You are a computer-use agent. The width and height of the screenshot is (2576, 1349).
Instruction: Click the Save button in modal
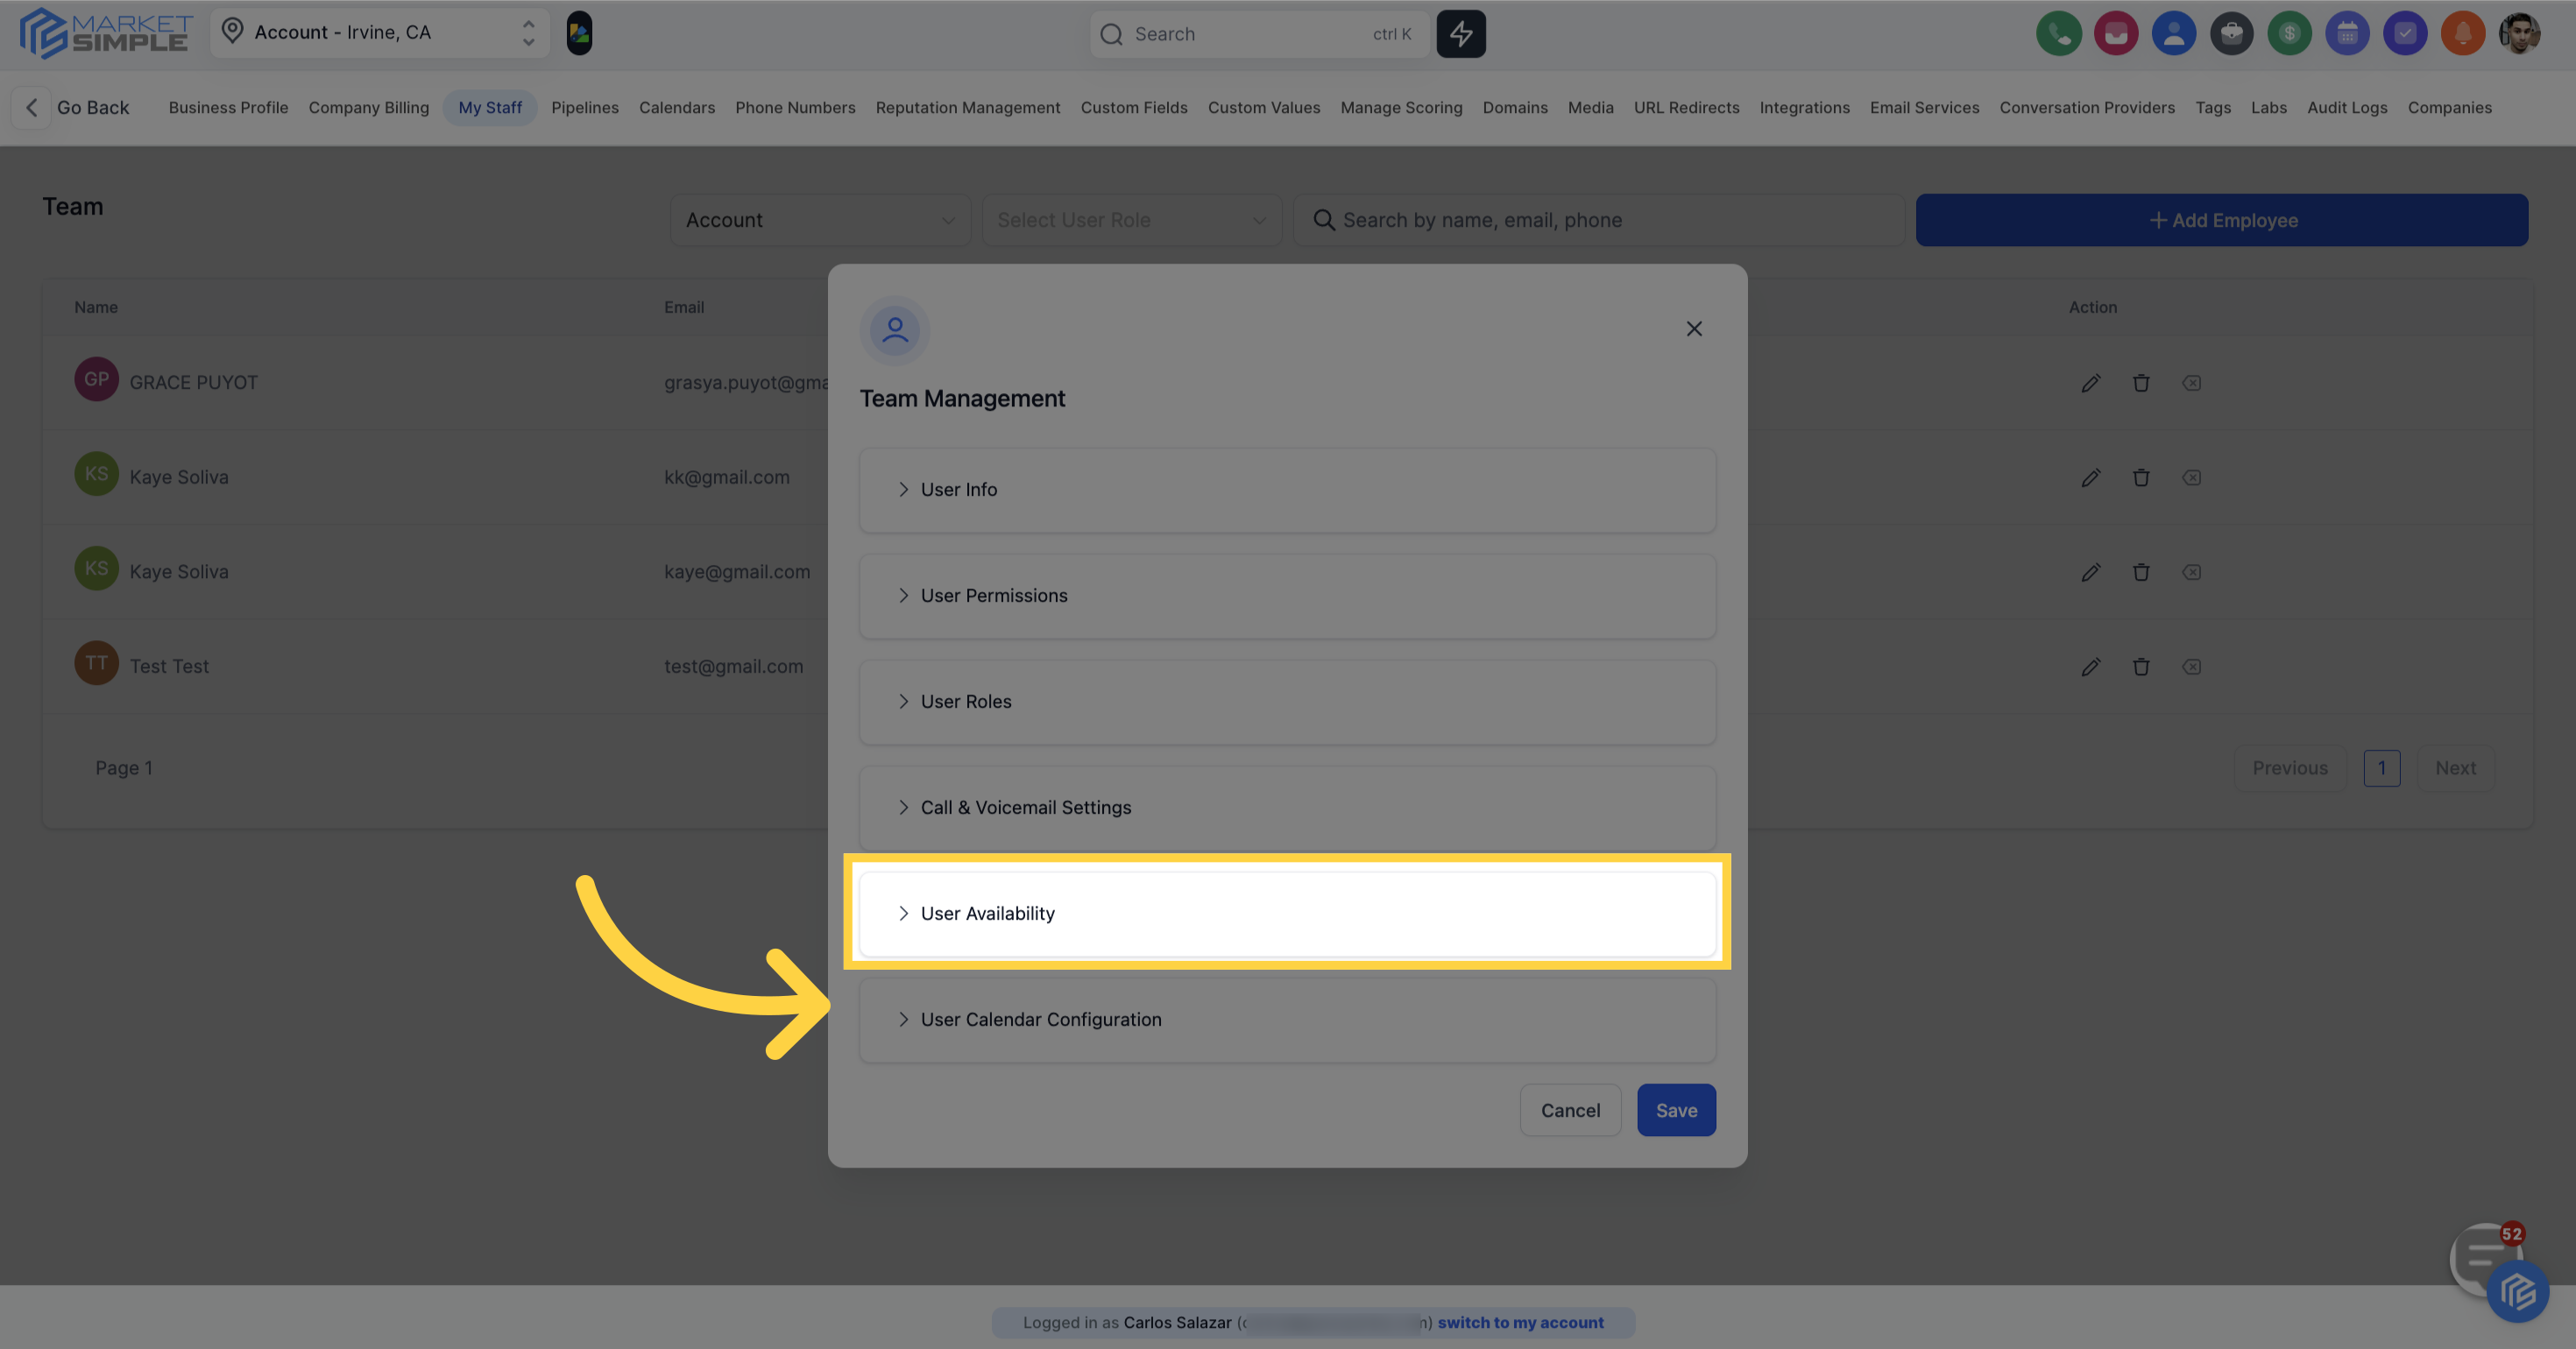tap(1675, 1110)
